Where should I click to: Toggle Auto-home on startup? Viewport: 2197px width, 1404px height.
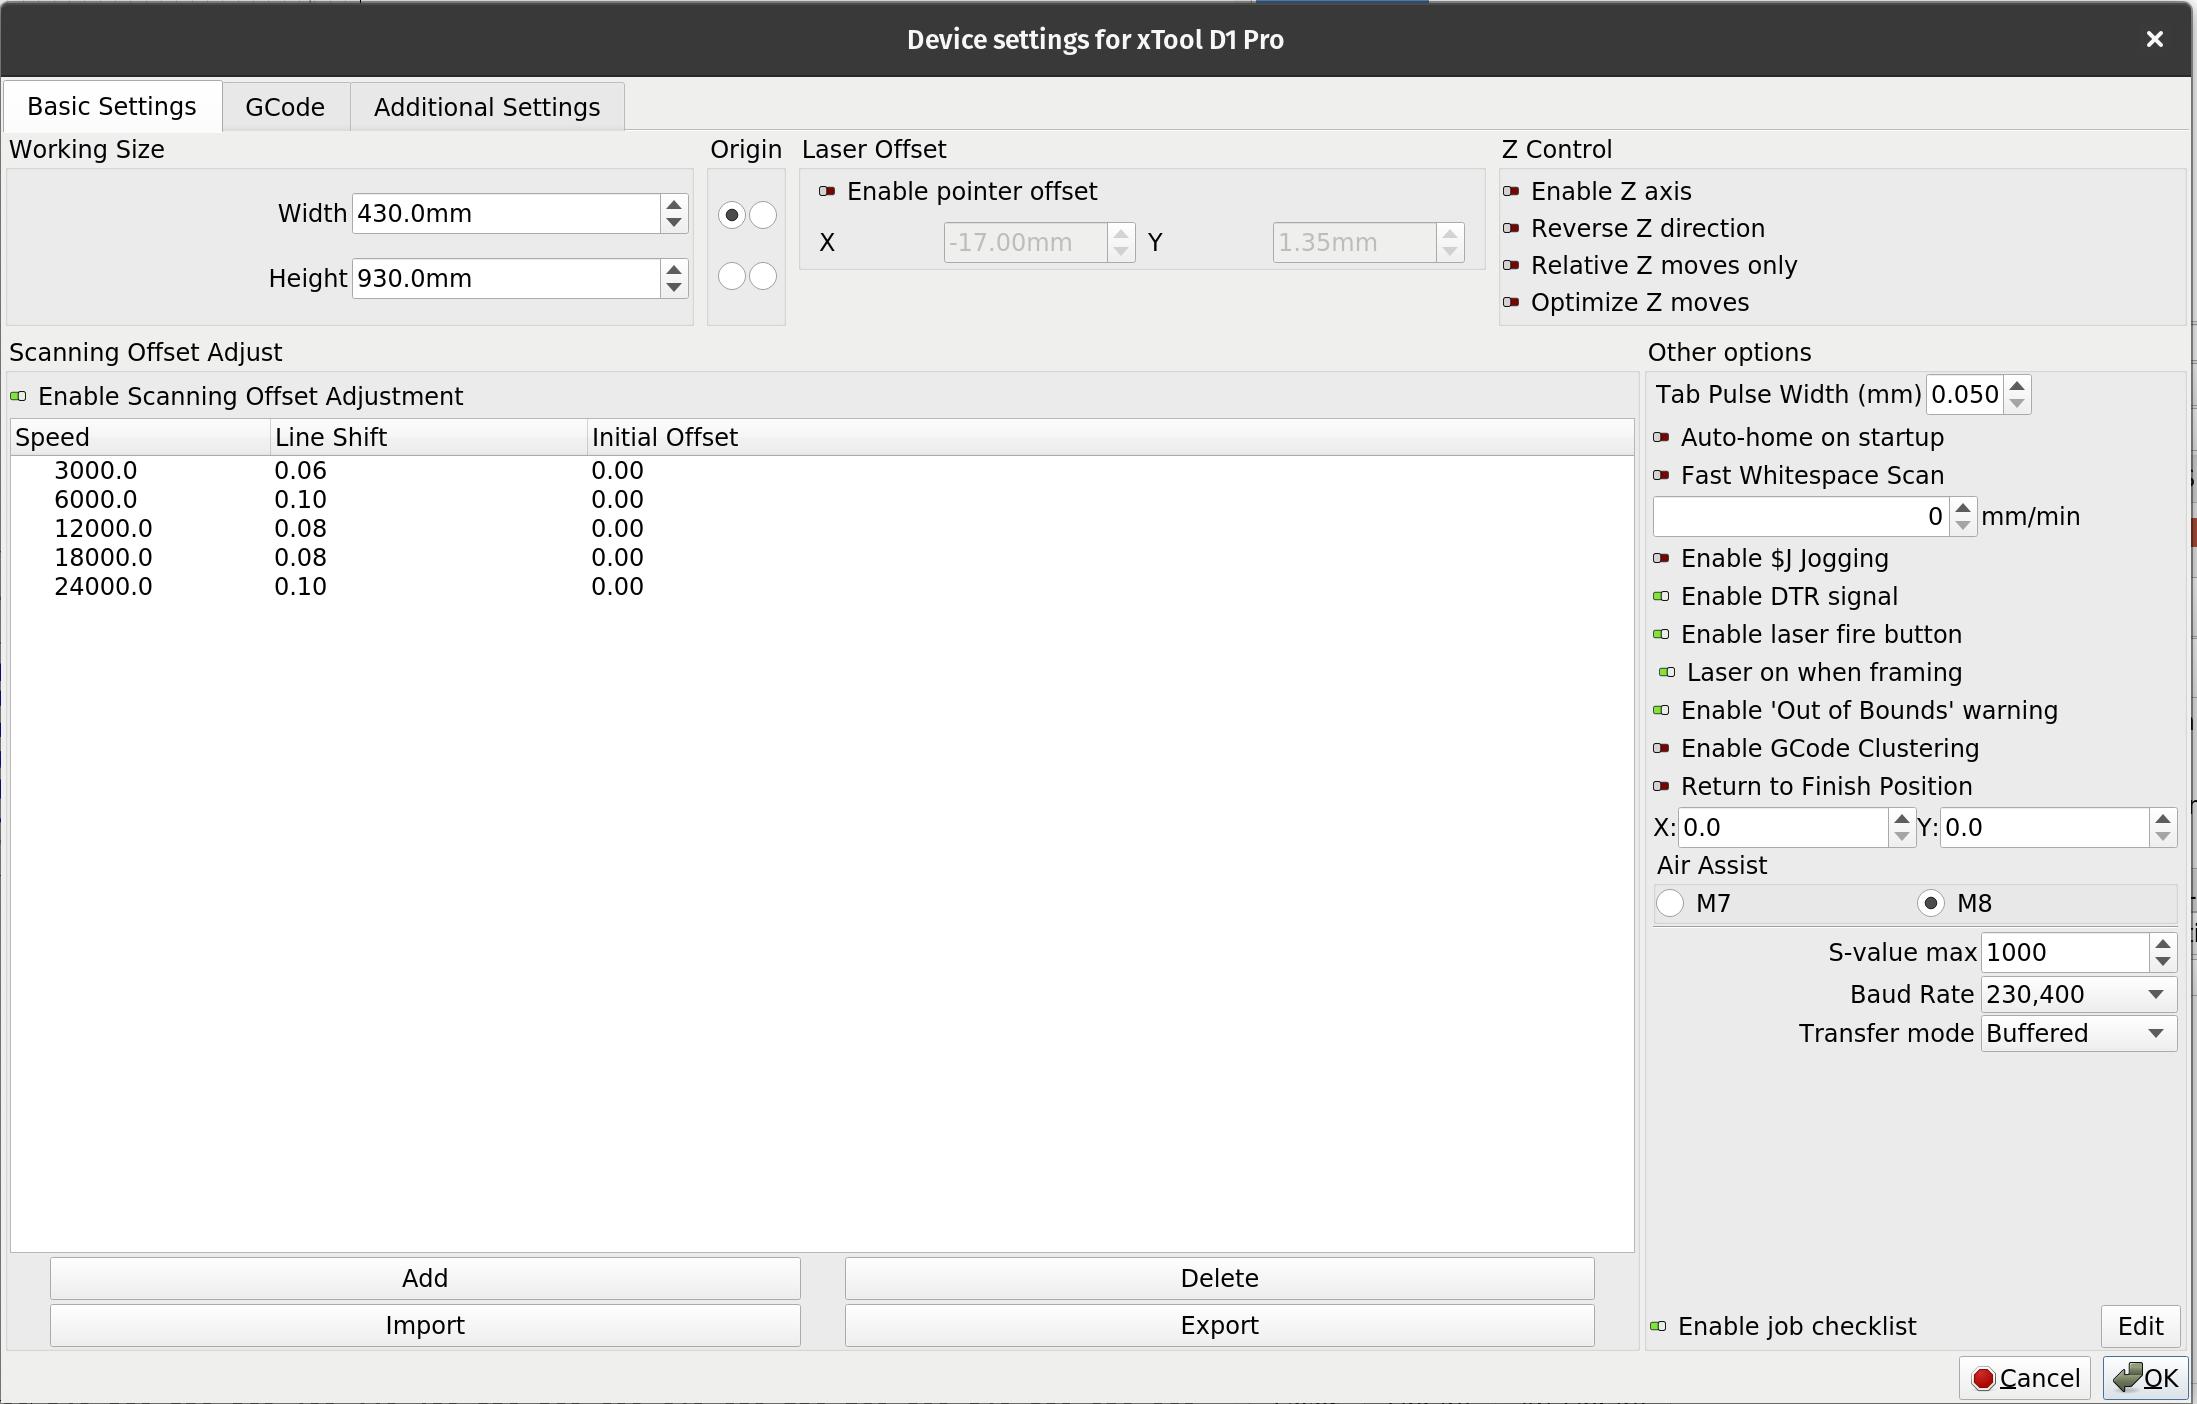[x=1661, y=438]
